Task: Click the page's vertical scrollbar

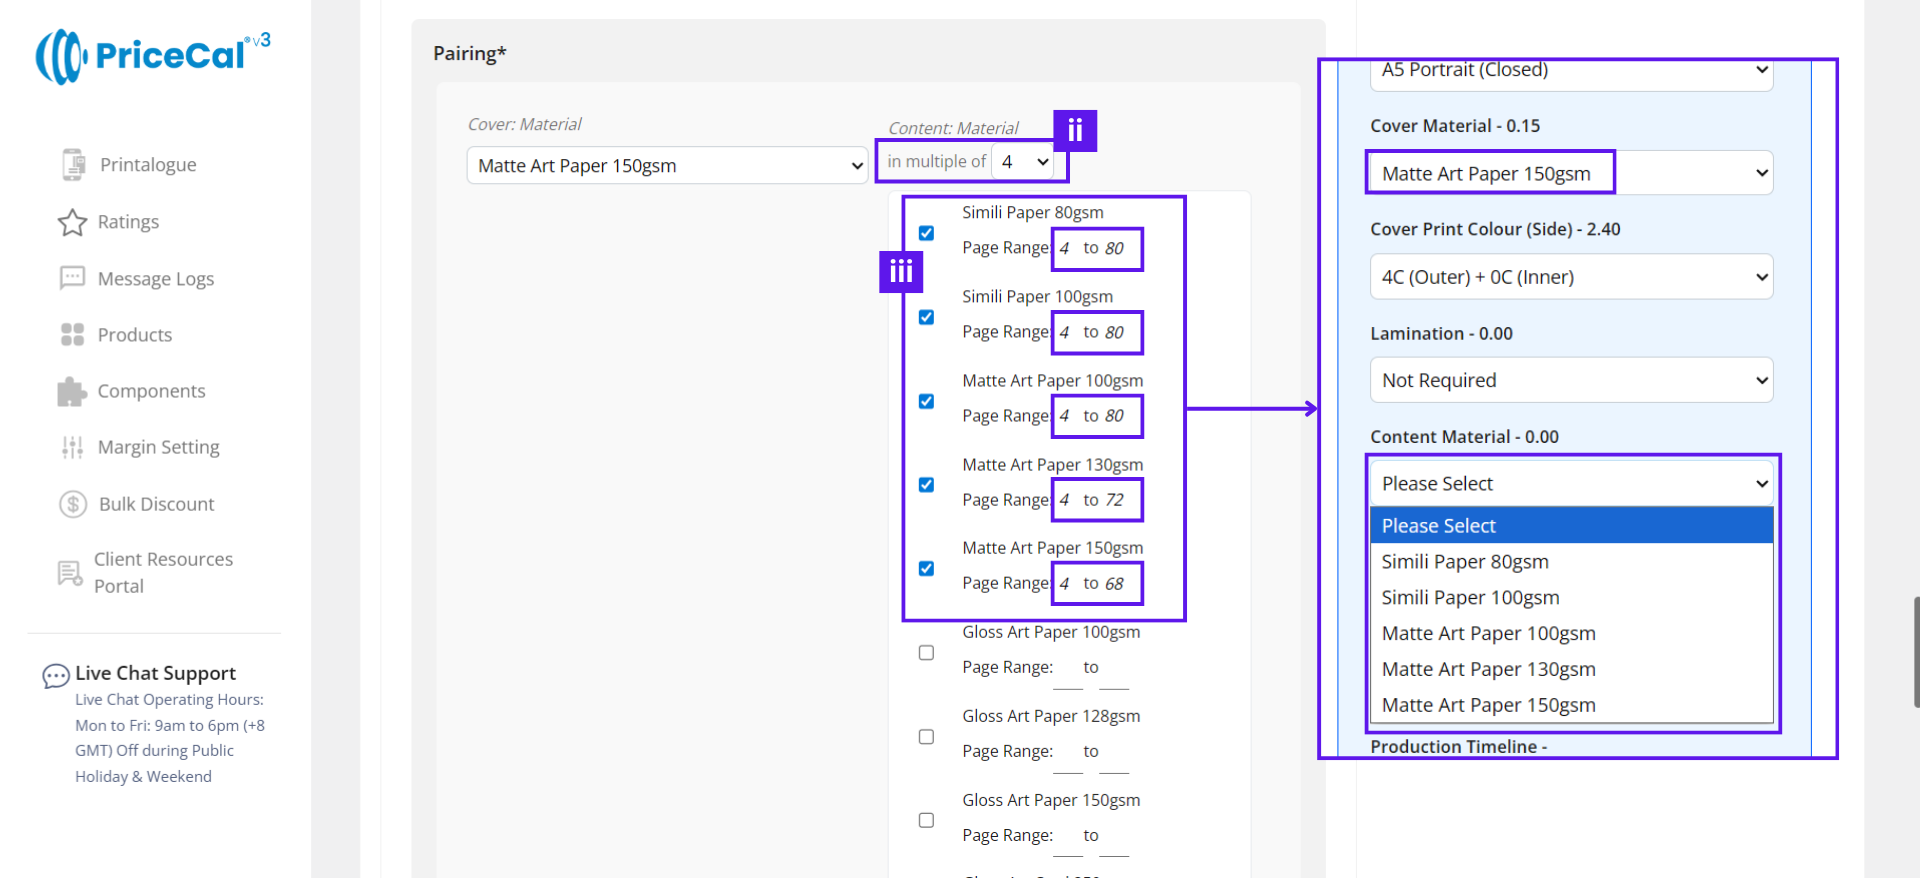Action: click(x=1915, y=652)
